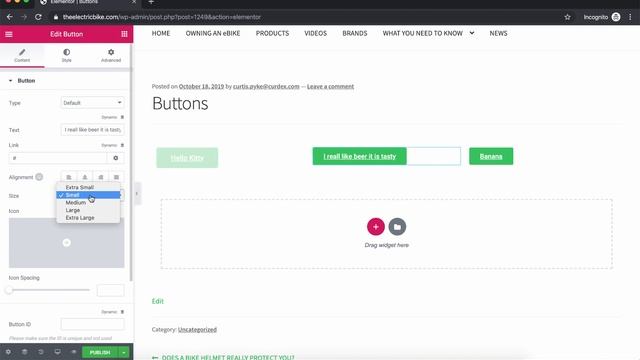Viewport: 640px width, 360px height.
Task: Open VIDEOS nav item
Action: pos(316,33)
